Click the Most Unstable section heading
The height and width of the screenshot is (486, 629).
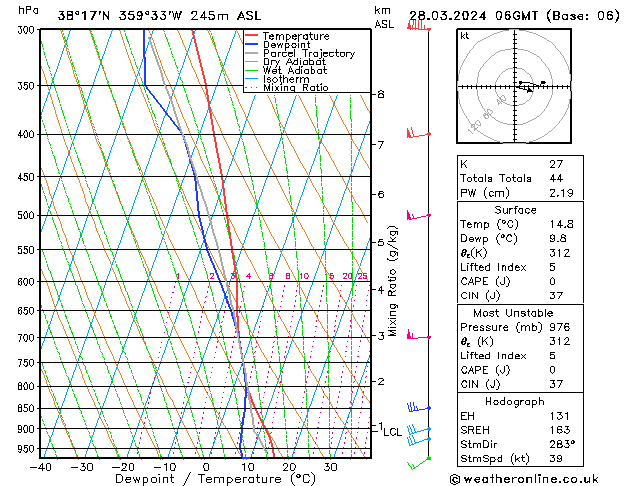pos(513,313)
